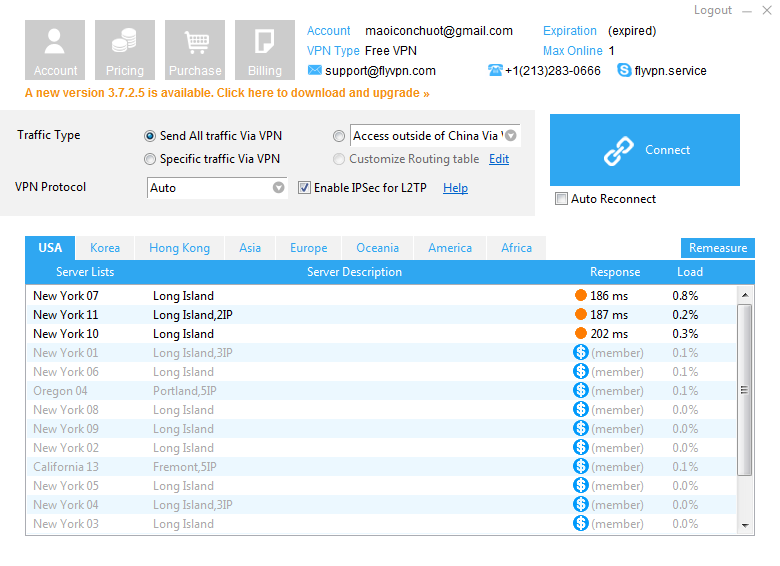Image resolution: width=780 pixels, height=566 pixels.
Task: Click the support email envelope icon
Action: (314, 71)
